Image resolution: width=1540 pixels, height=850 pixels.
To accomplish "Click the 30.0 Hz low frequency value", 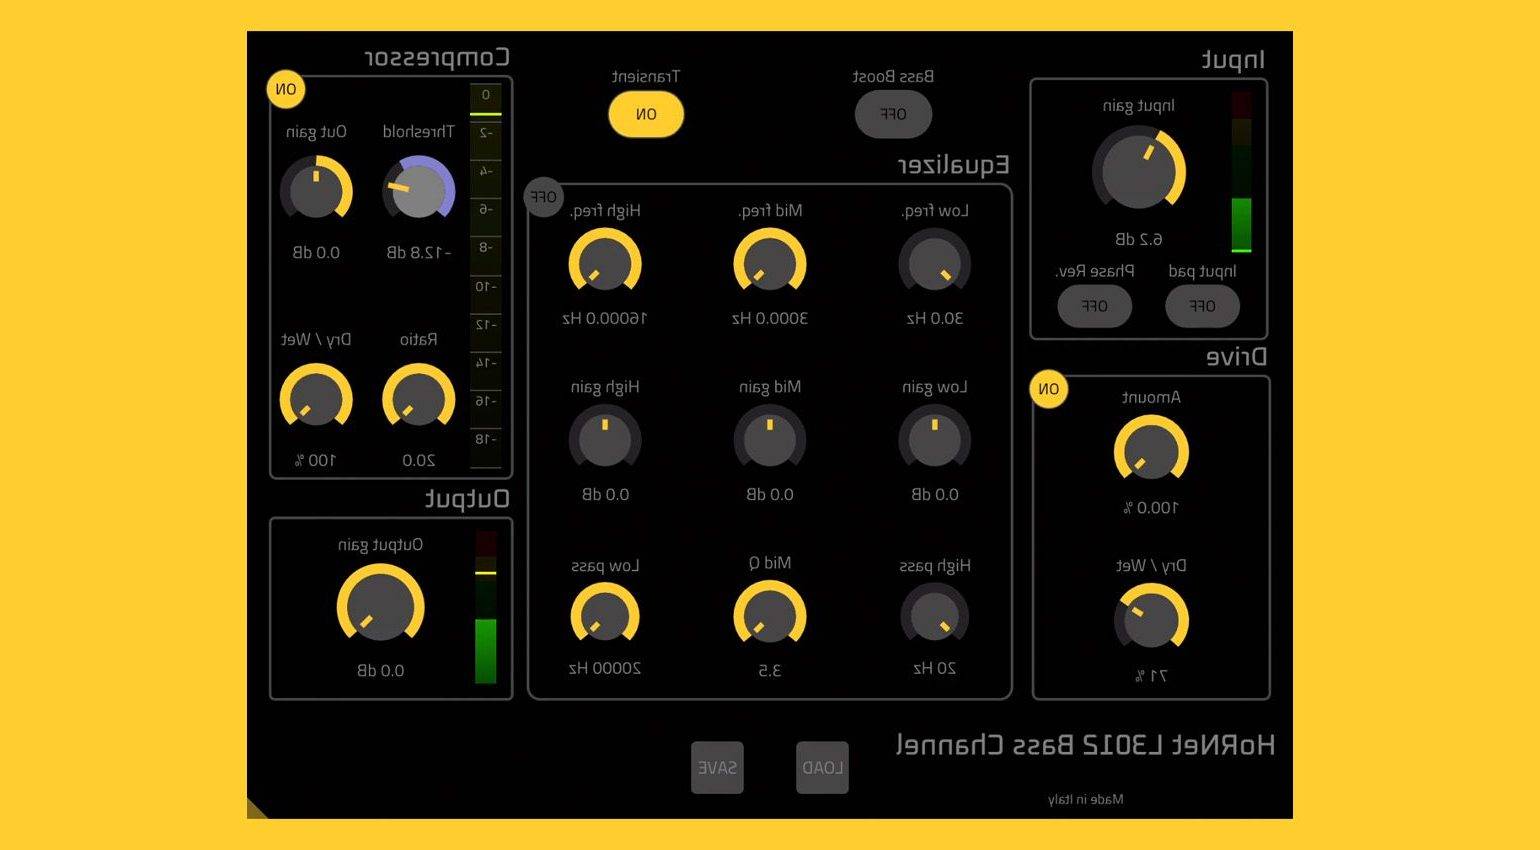I will (x=935, y=318).
